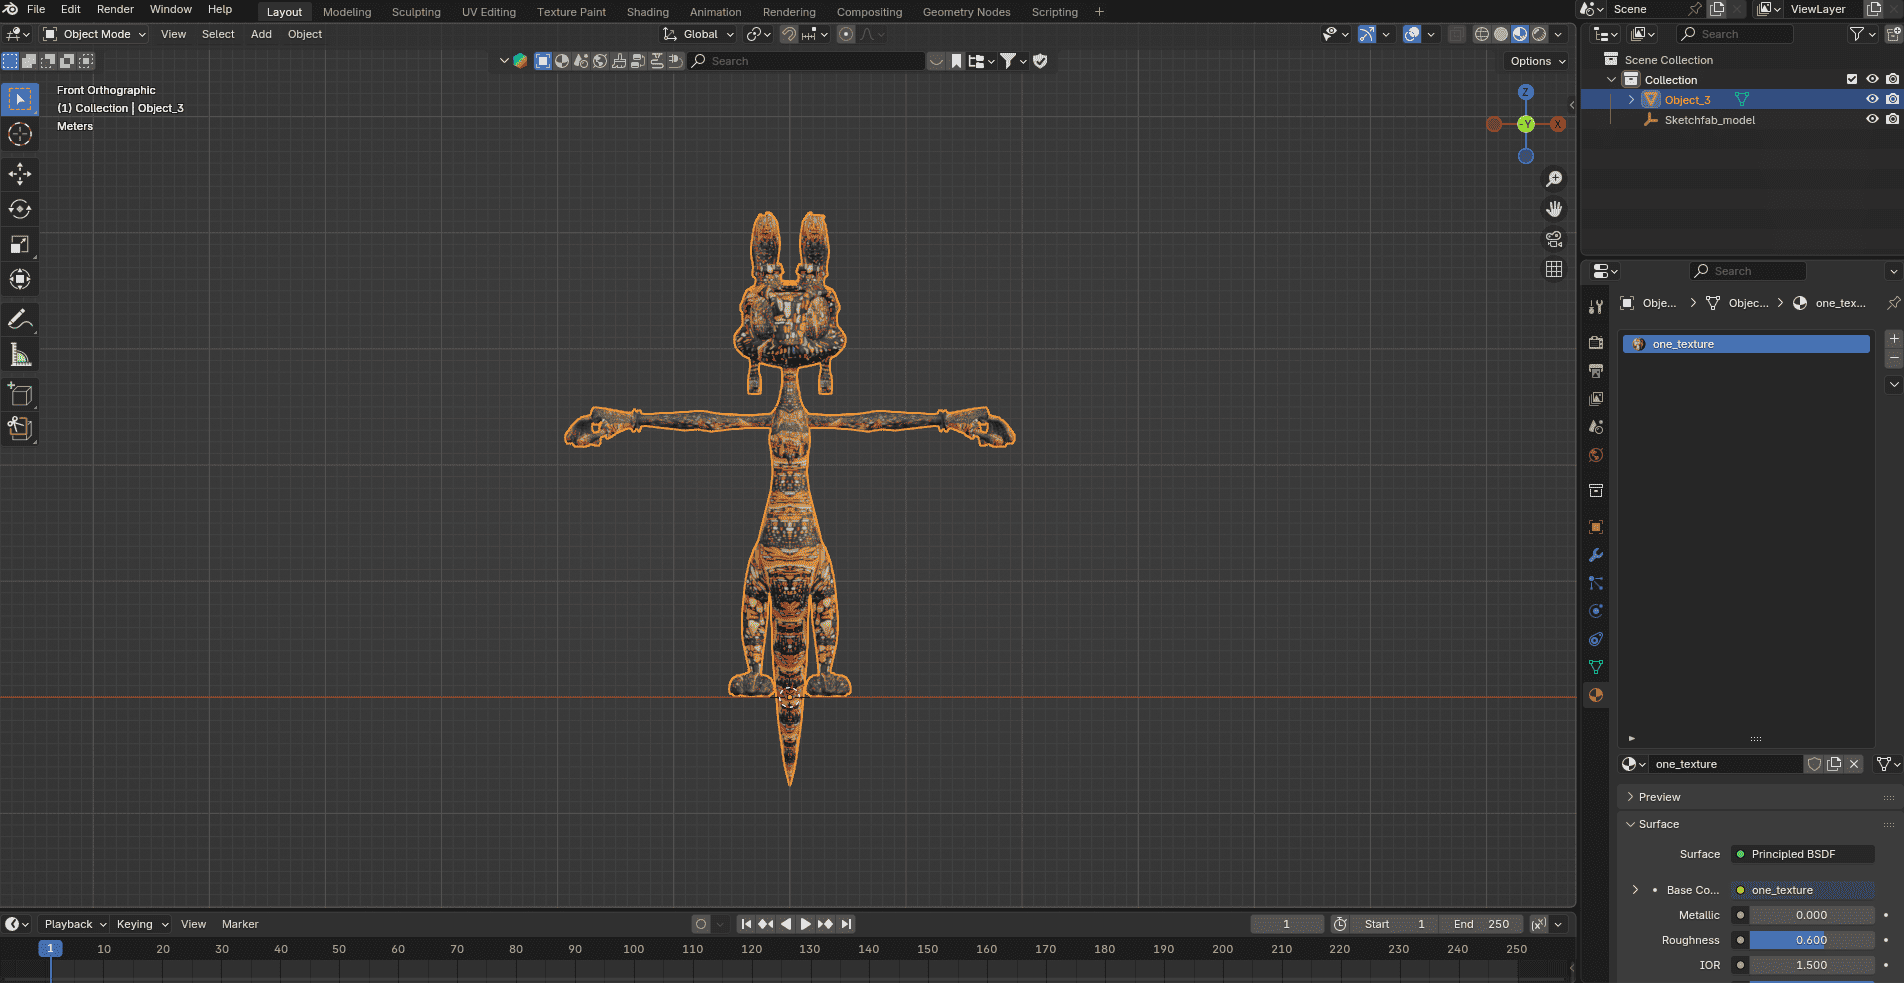Open the Edit menu
The height and width of the screenshot is (983, 1904).
pos(70,9)
